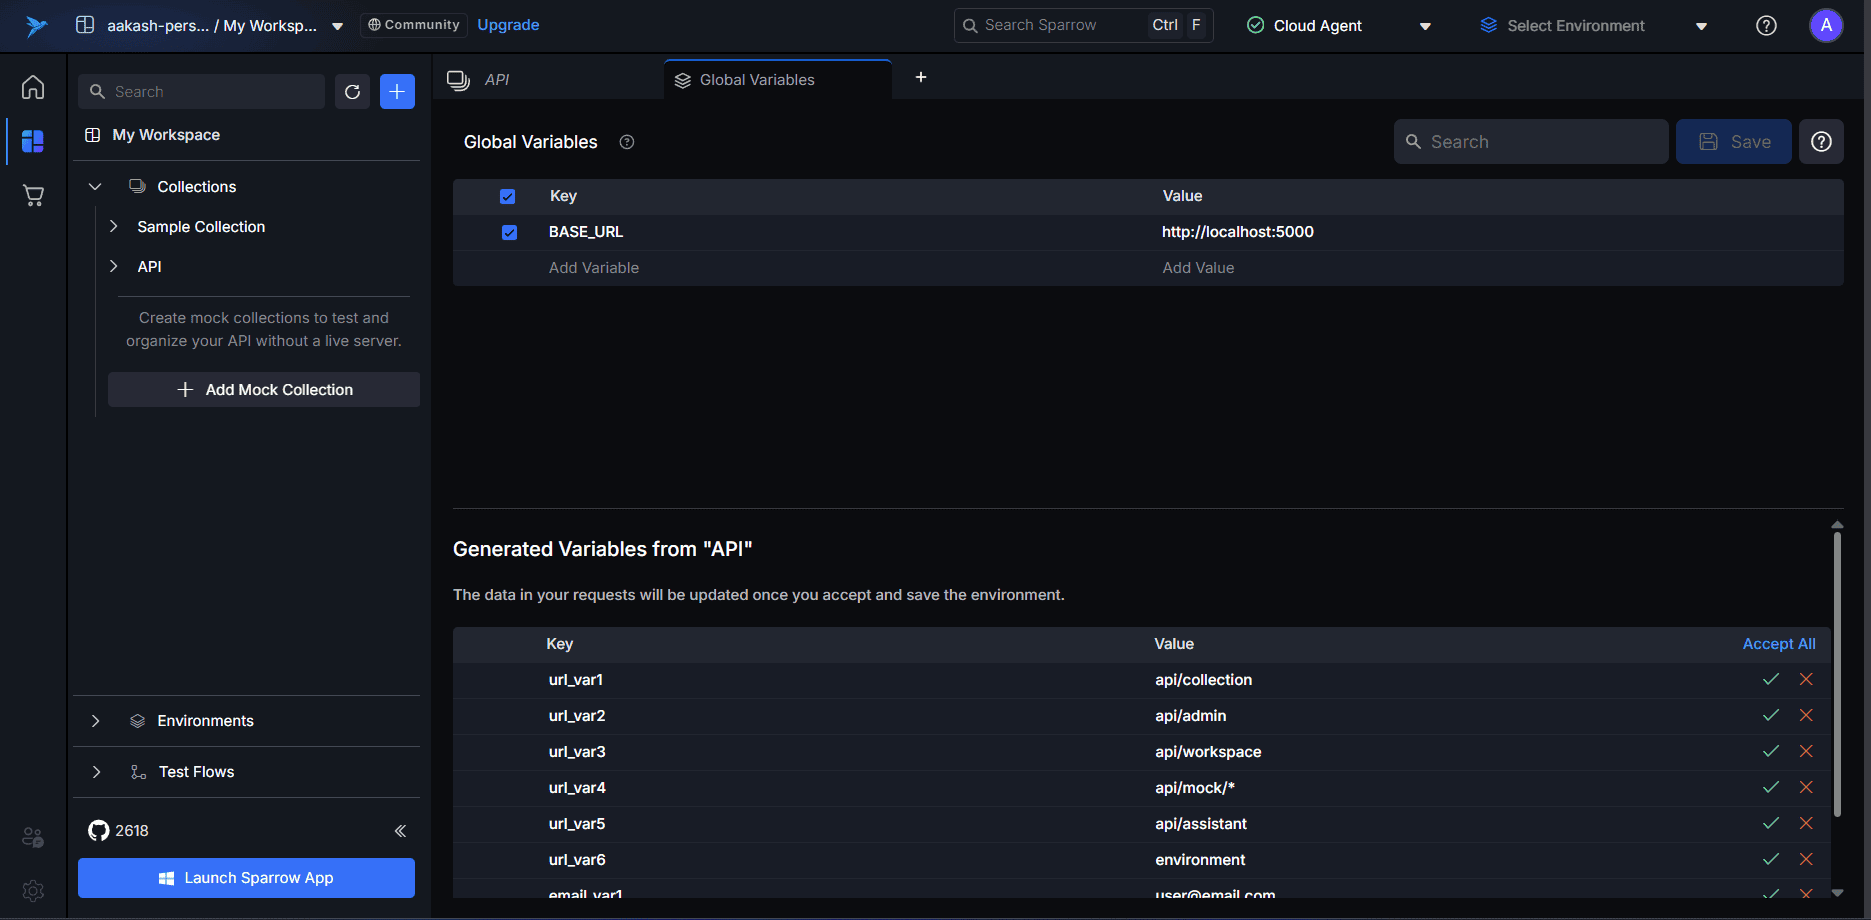This screenshot has width=1871, height=920.
Task: Reject url_var4 with the X icon
Action: tap(1806, 787)
